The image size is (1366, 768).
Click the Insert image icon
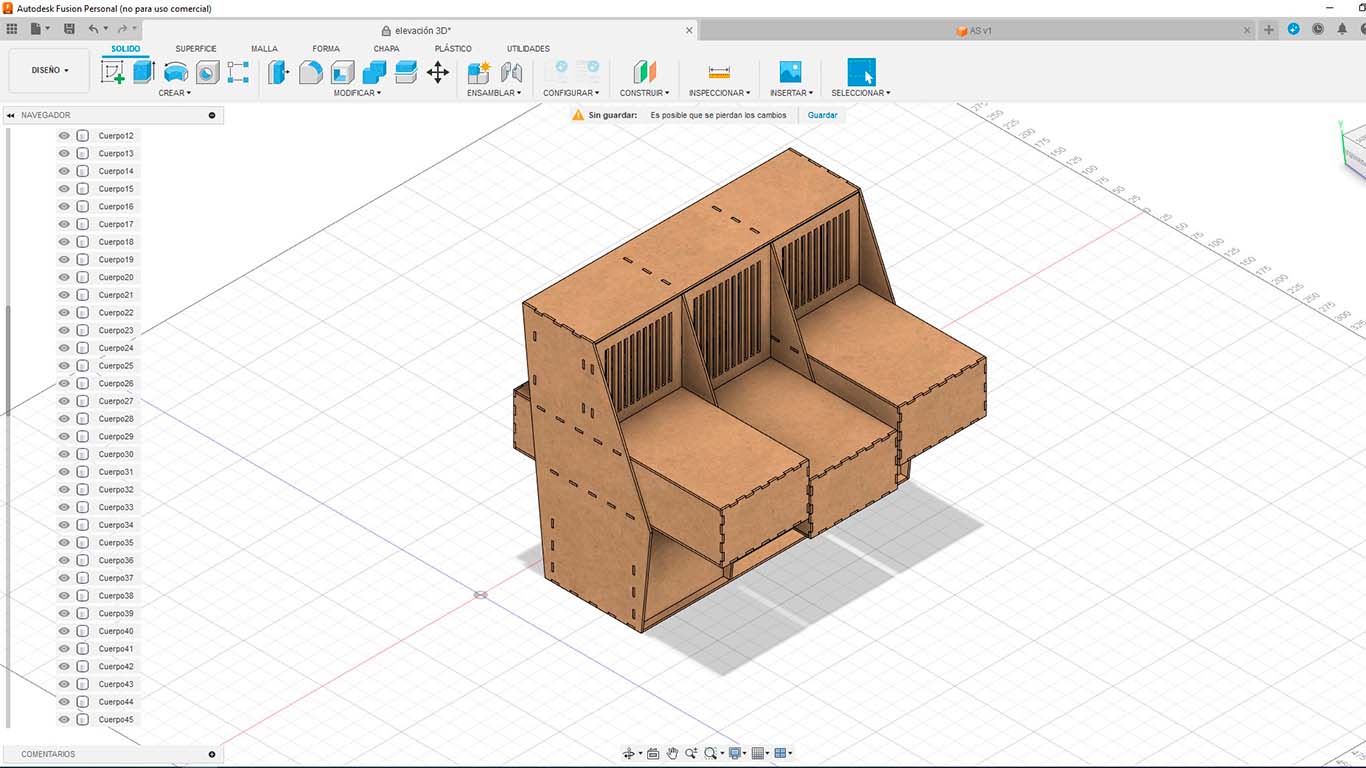(x=790, y=72)
